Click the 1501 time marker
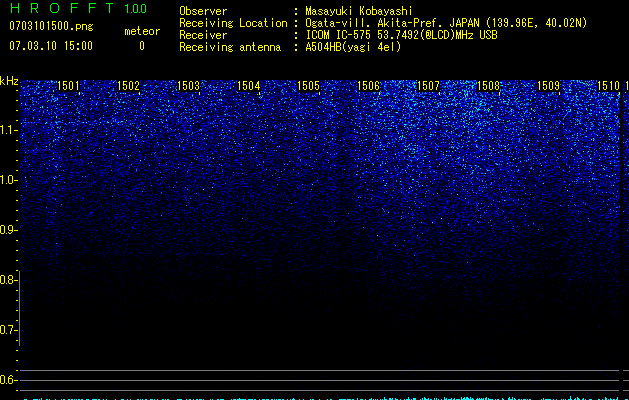 [68, 86]
